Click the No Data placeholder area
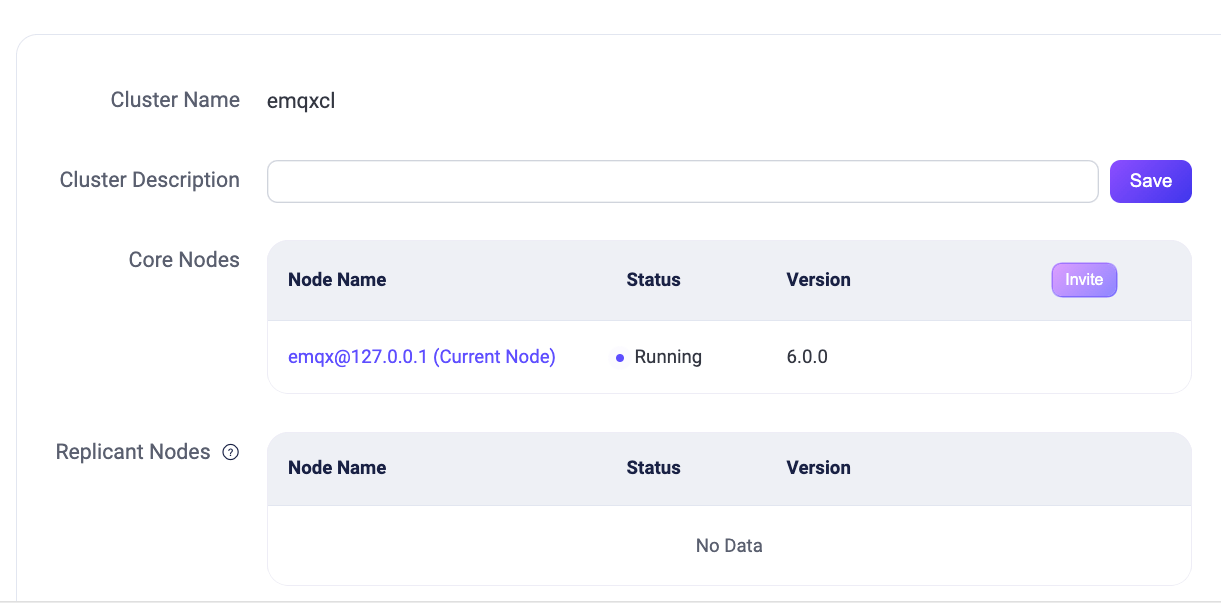1221x603 pixels. (729, 546)
